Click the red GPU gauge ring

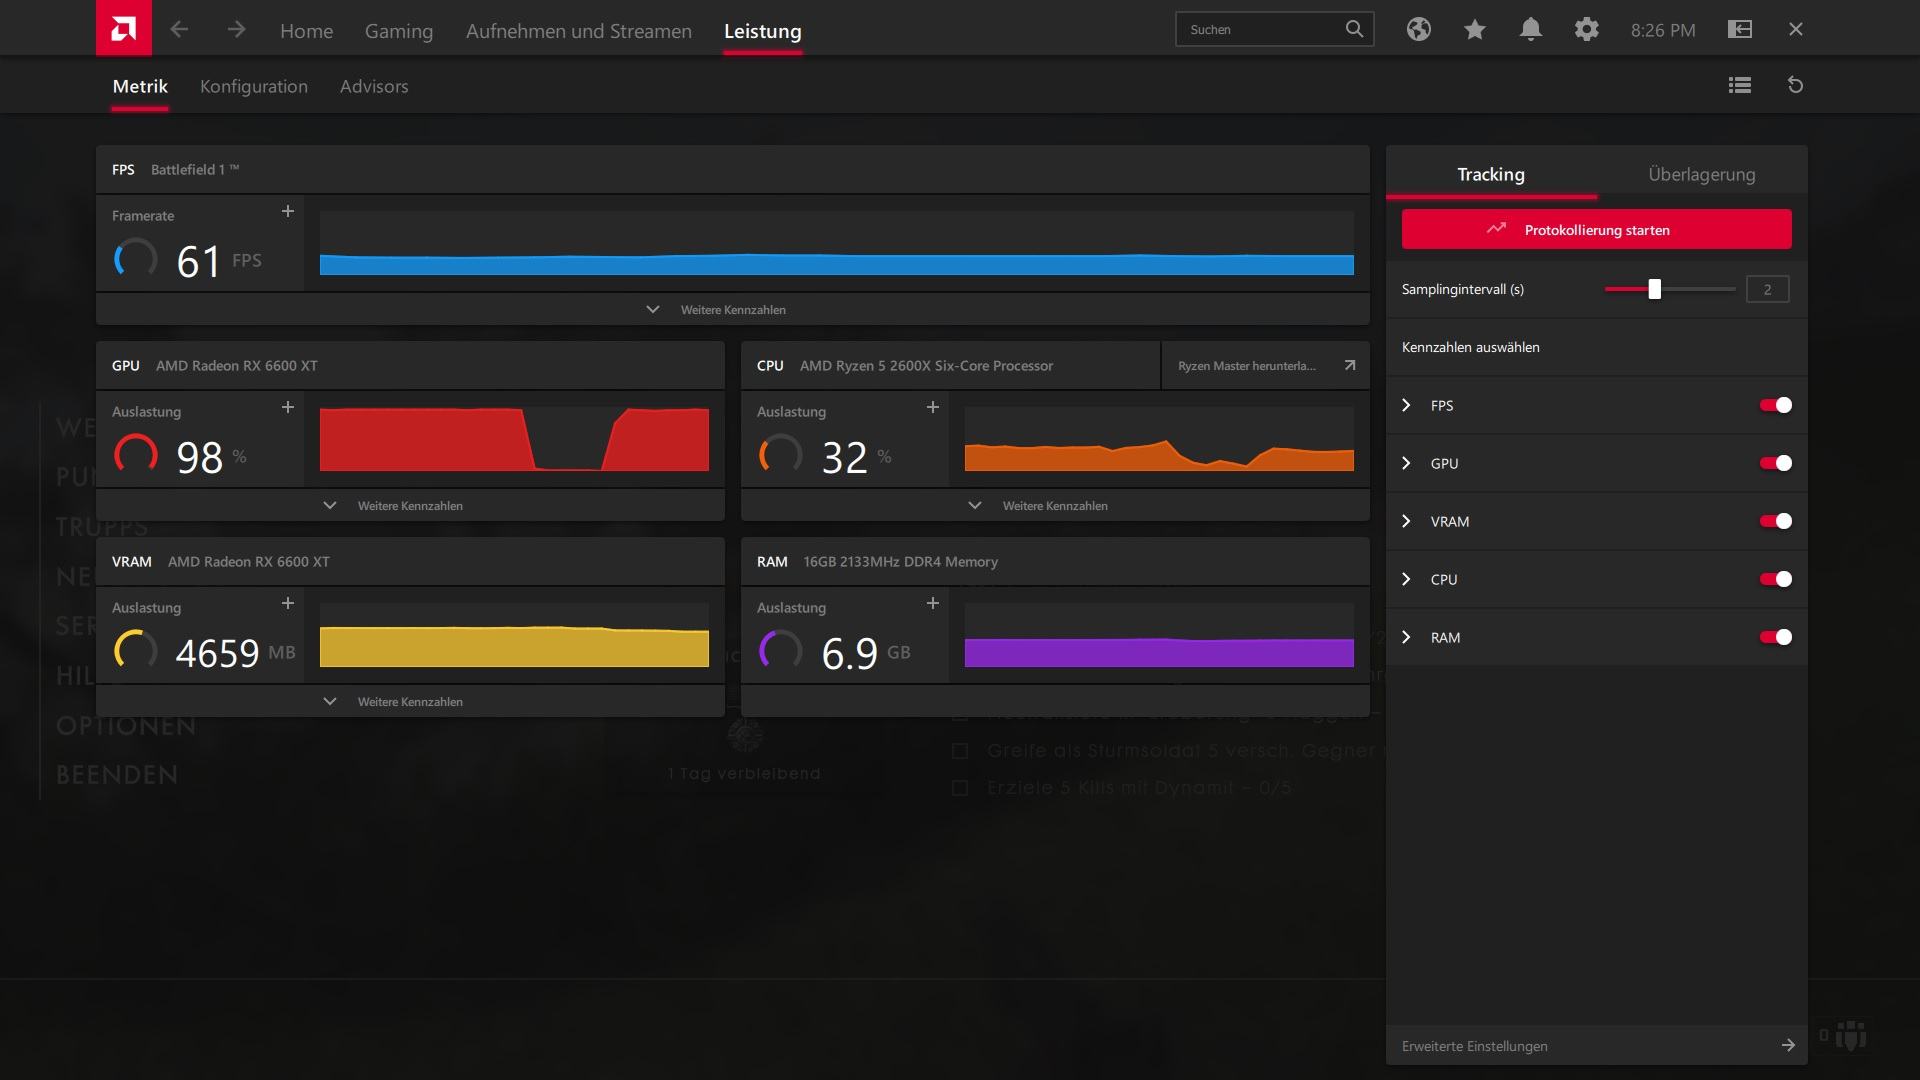point(135,454)
